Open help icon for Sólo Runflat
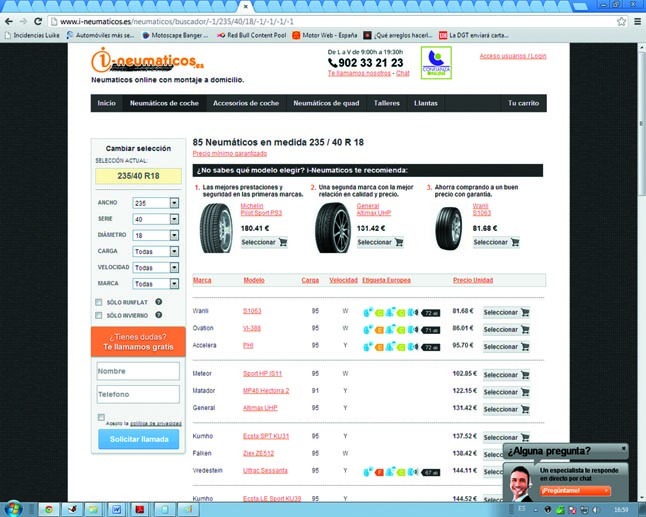Image resolution: width=646 pixels, height=517 pixels. [x=159, y=302]
